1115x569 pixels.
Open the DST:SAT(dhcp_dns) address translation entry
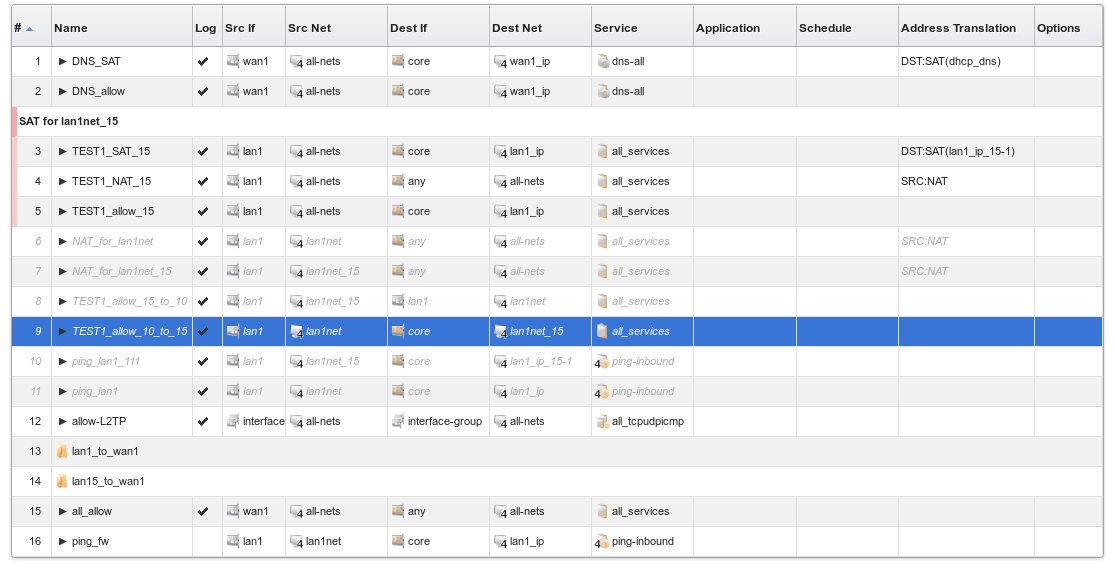point(951,61)
